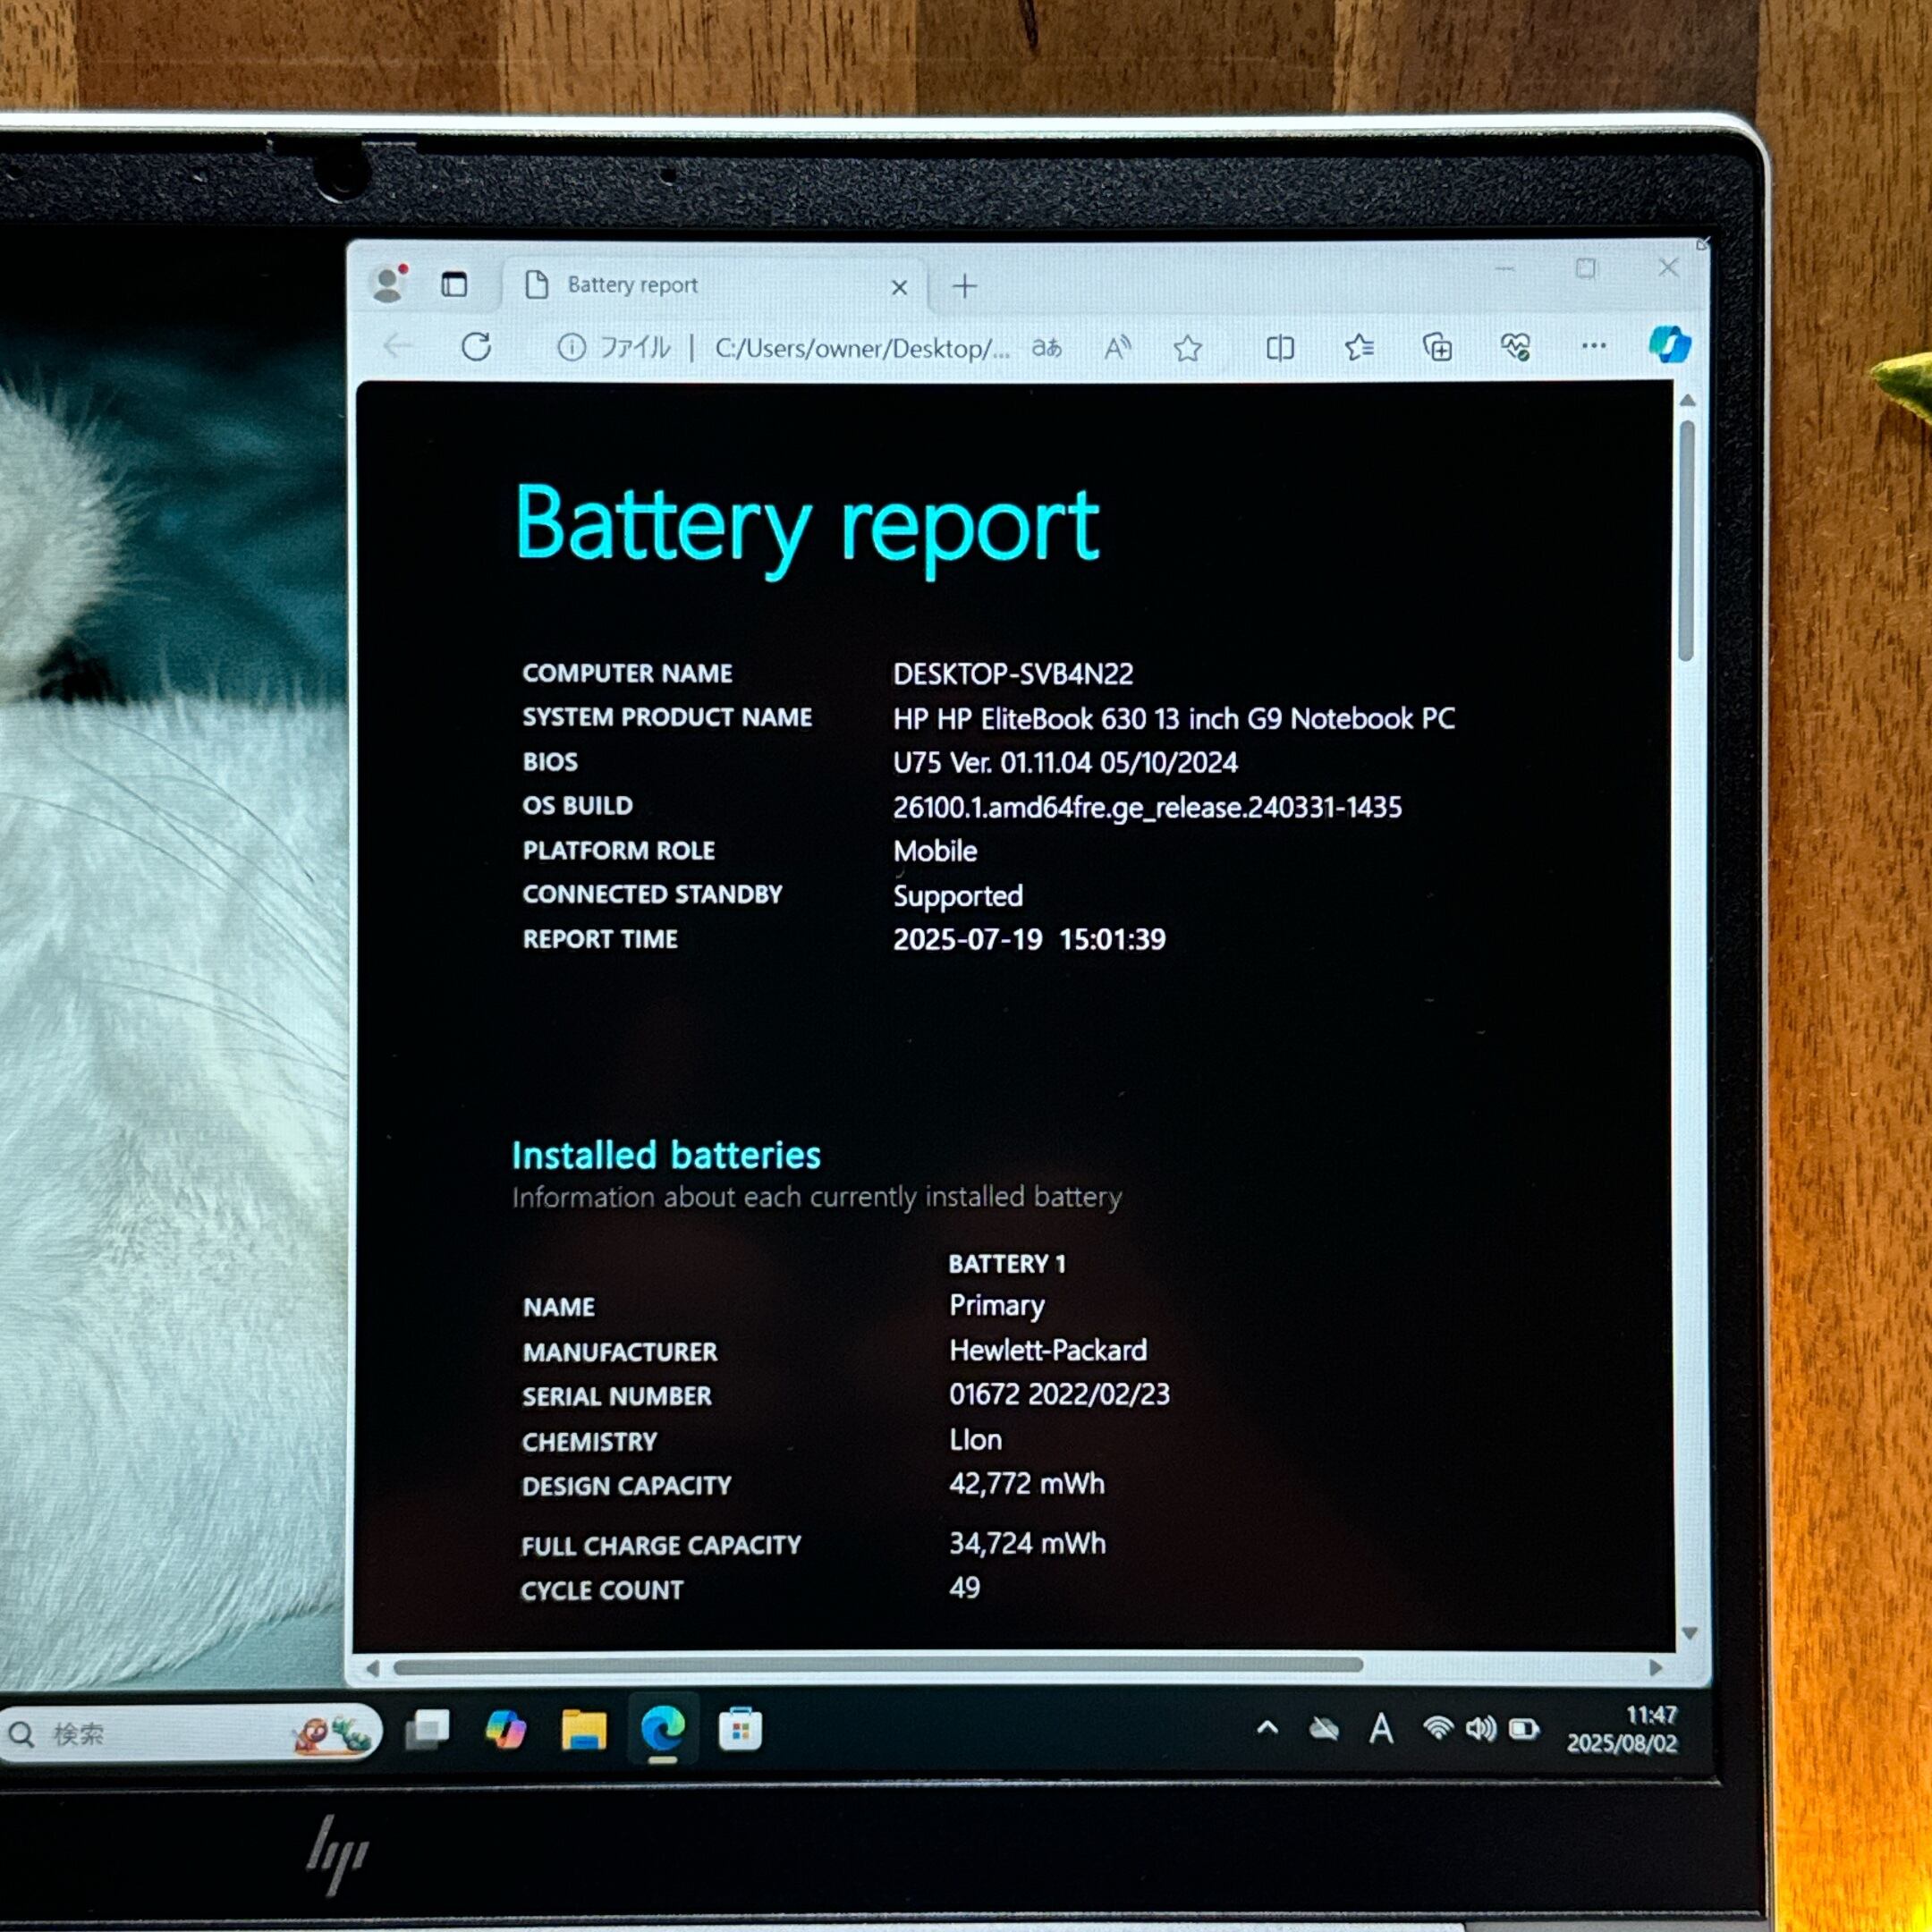Screen dimensions: 1932x1932
Task: Open a new tab with plus button
Action: tap(964, 288)
